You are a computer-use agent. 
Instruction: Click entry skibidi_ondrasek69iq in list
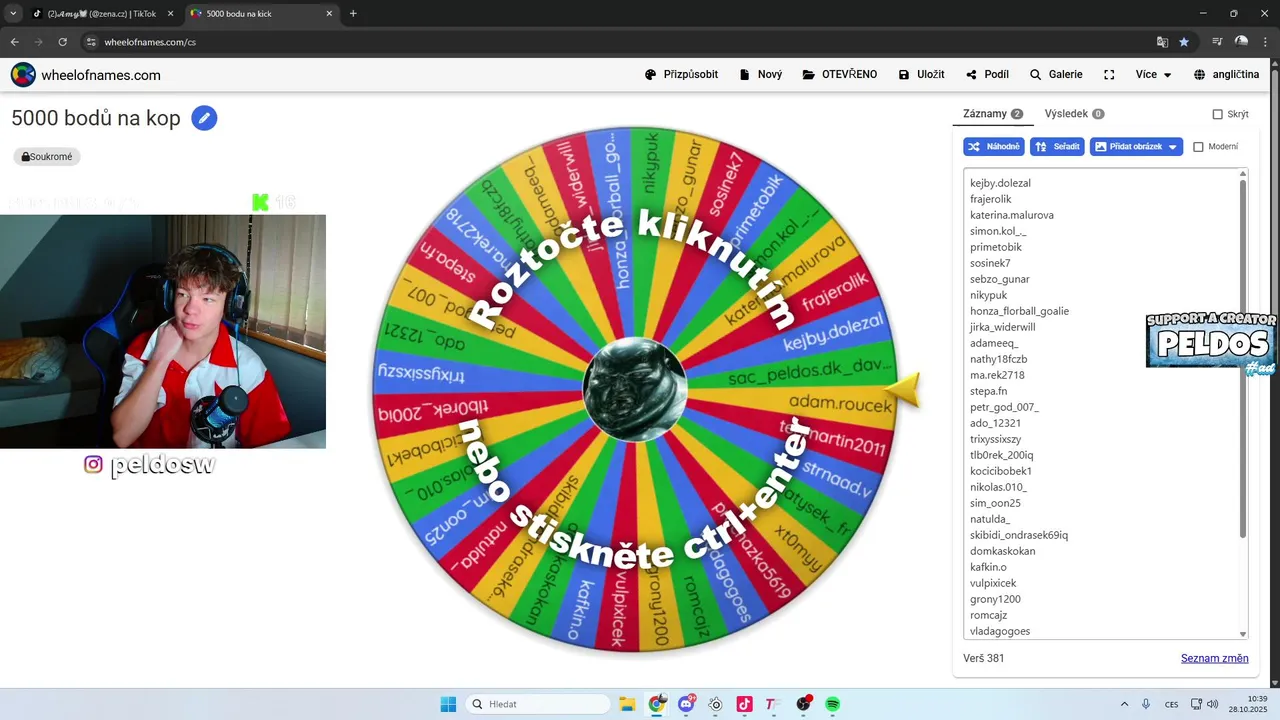click(1019, 535)
